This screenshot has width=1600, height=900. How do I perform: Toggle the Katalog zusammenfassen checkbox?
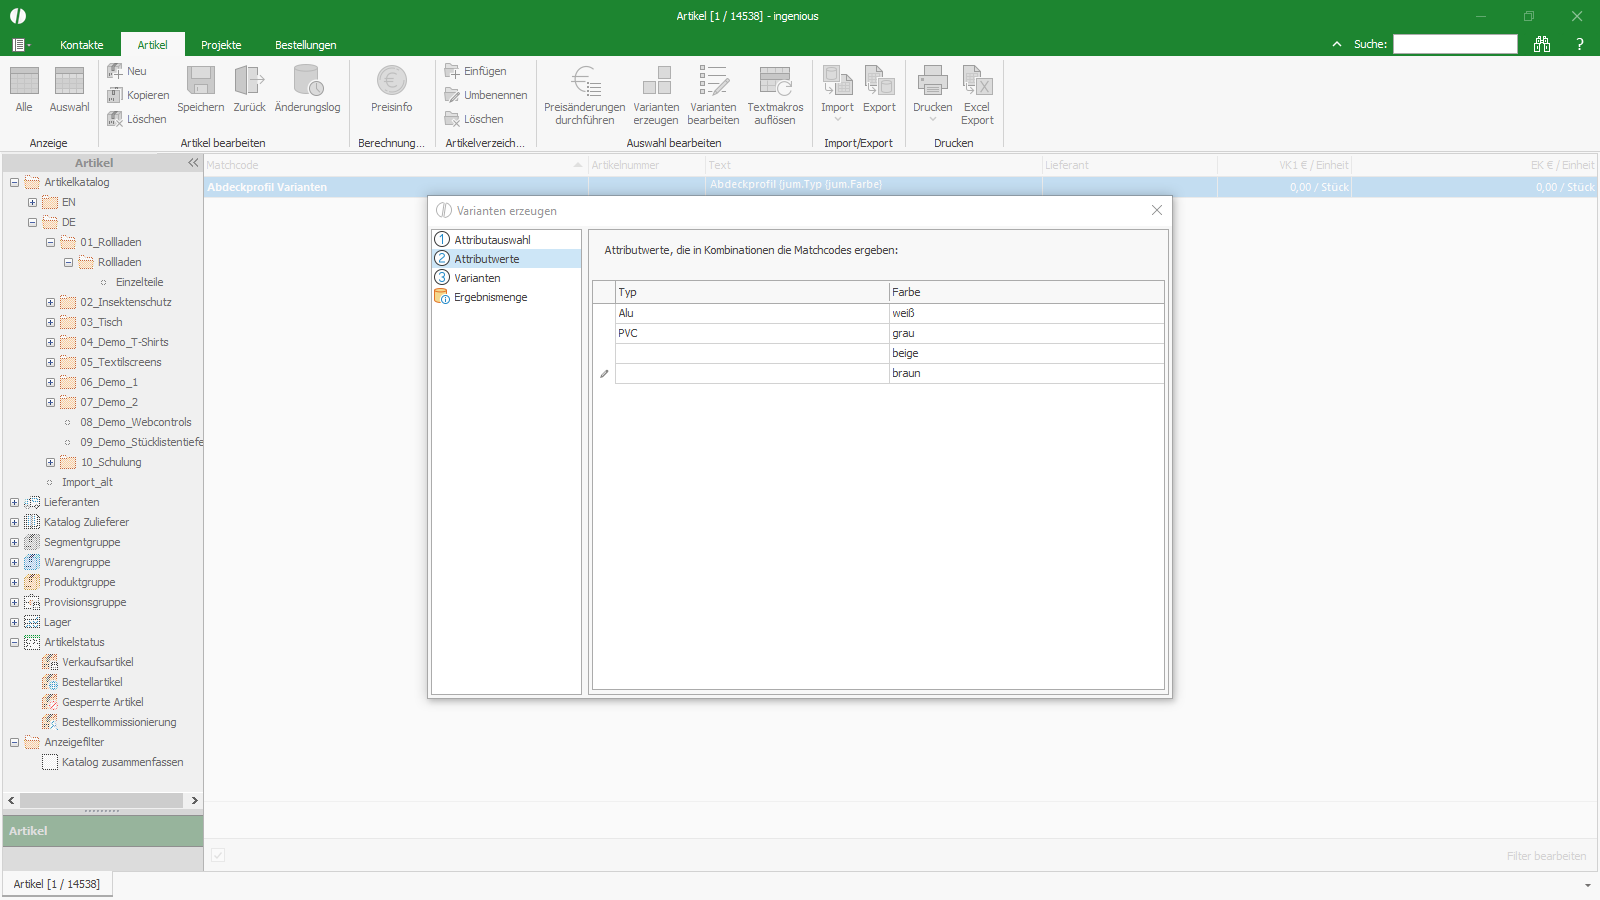(50, 762)
